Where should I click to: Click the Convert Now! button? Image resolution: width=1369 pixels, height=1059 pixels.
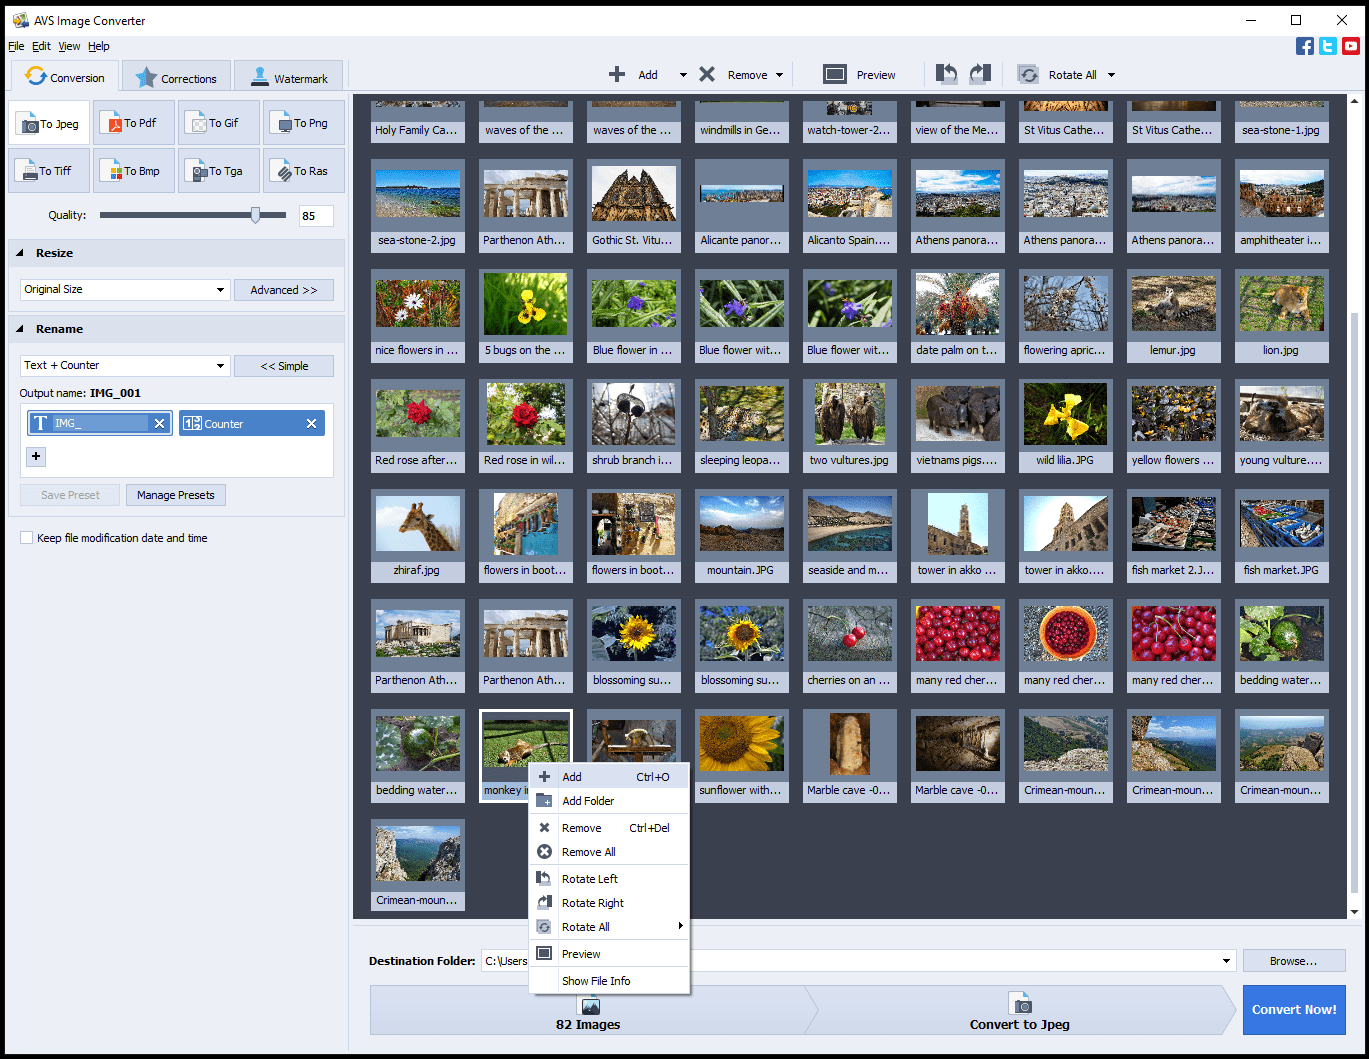(x=1293, y=1010)
